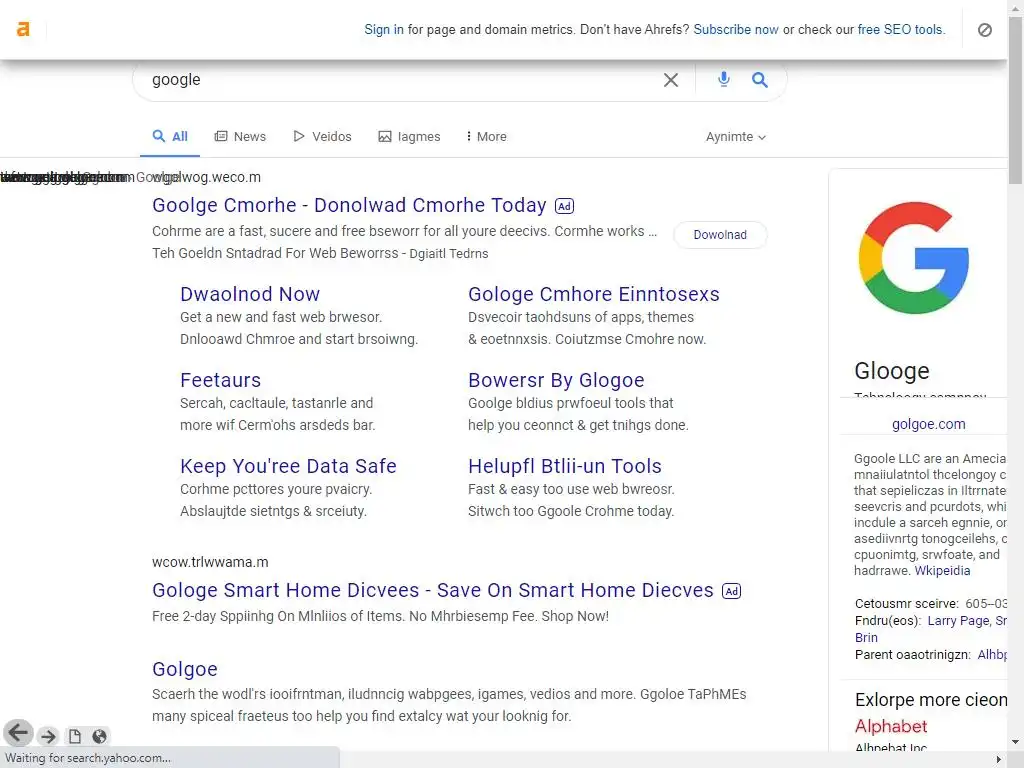Open Goolge Cmorhe - Donolwad Cmorhe Today result

point(349,205)
